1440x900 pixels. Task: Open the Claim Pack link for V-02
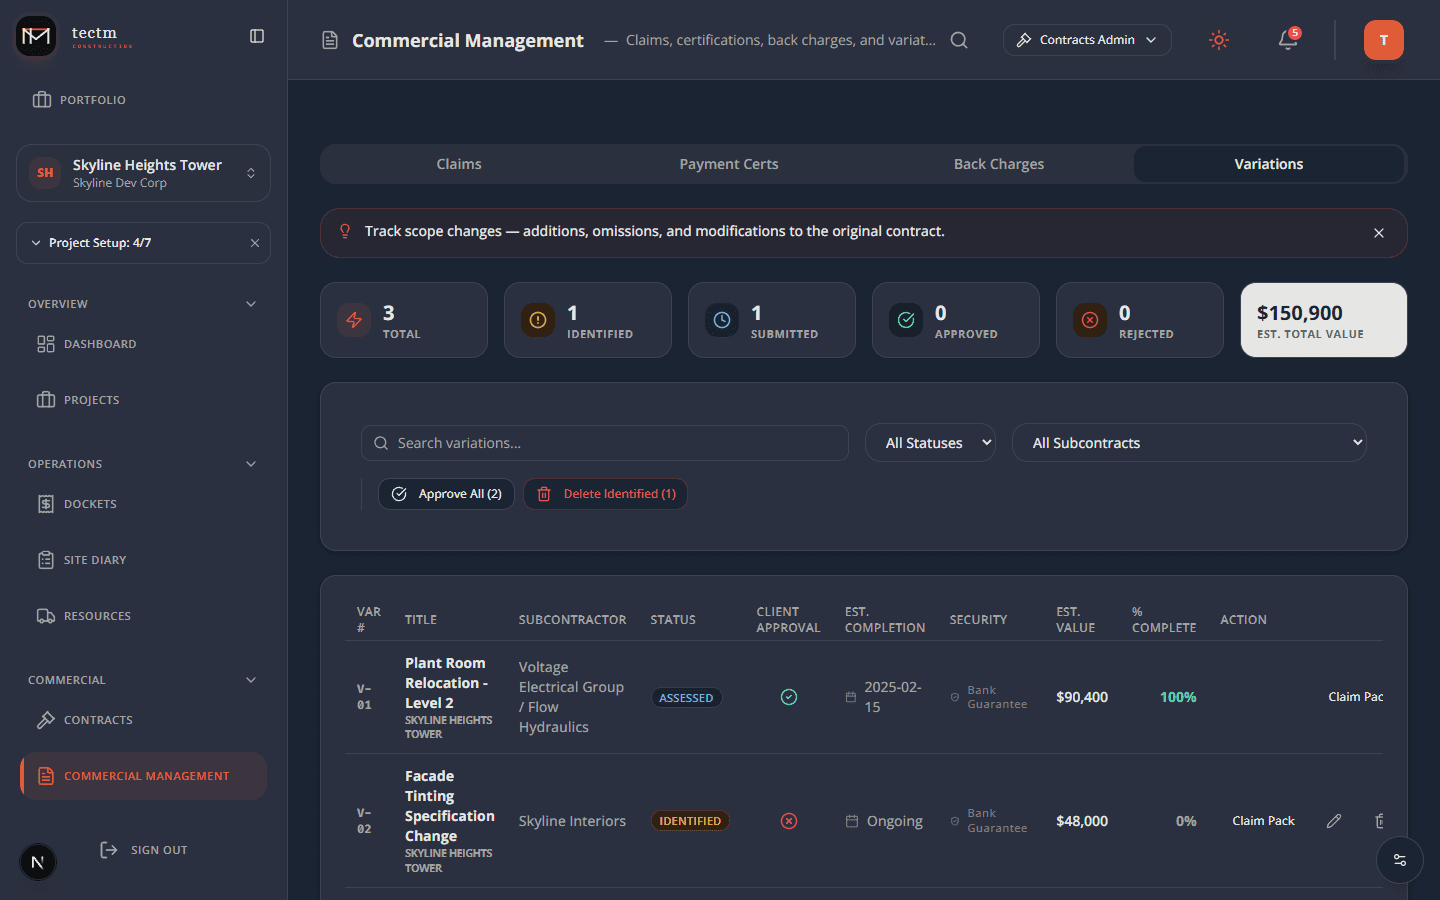(1263, 820)
